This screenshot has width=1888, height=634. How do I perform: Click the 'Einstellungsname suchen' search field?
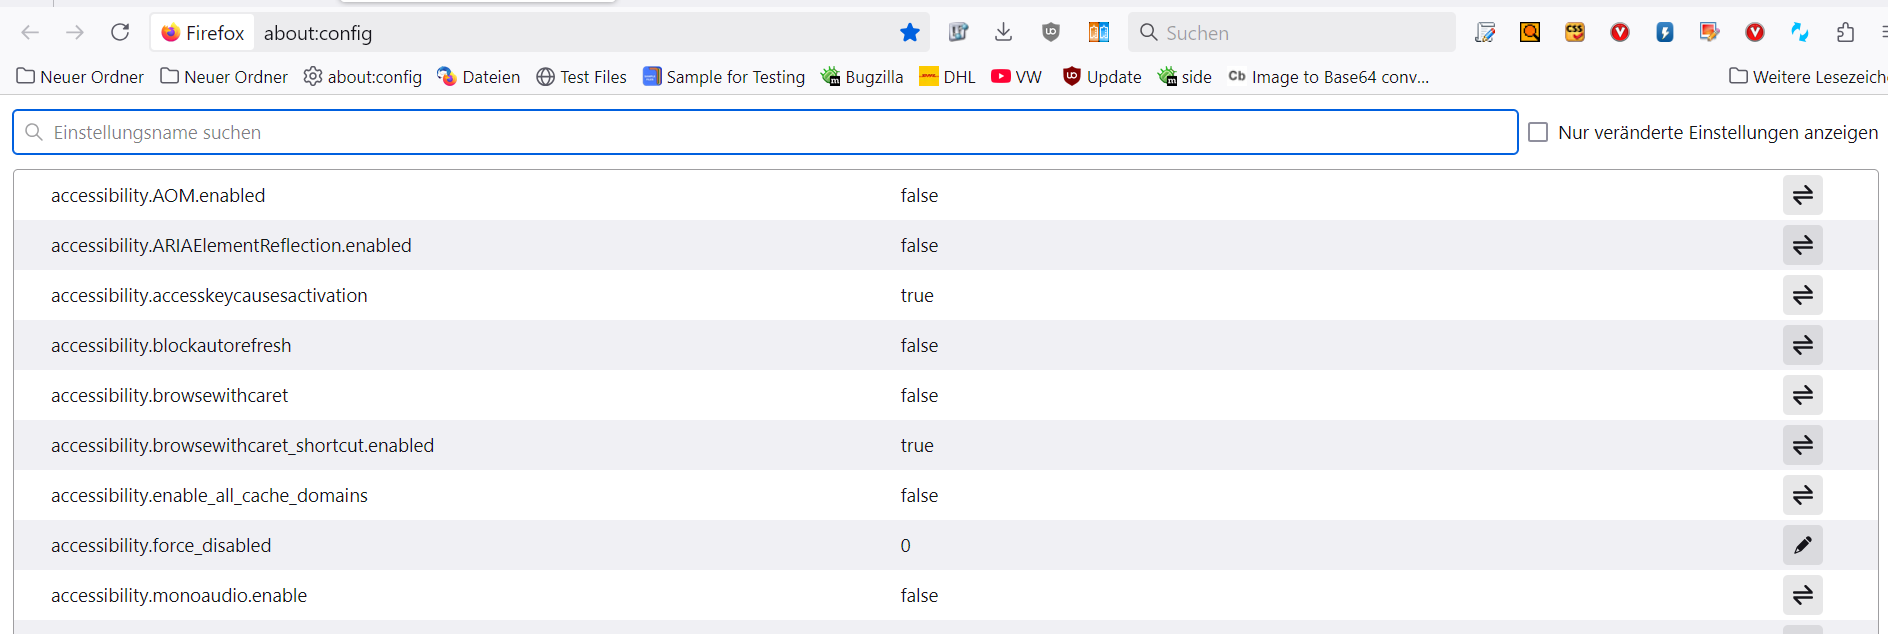(x=765, y=132)
